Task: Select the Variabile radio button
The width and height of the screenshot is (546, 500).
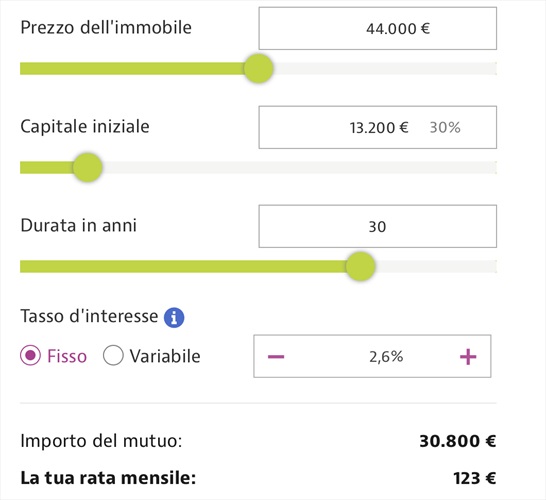Action: click(113, 356)
